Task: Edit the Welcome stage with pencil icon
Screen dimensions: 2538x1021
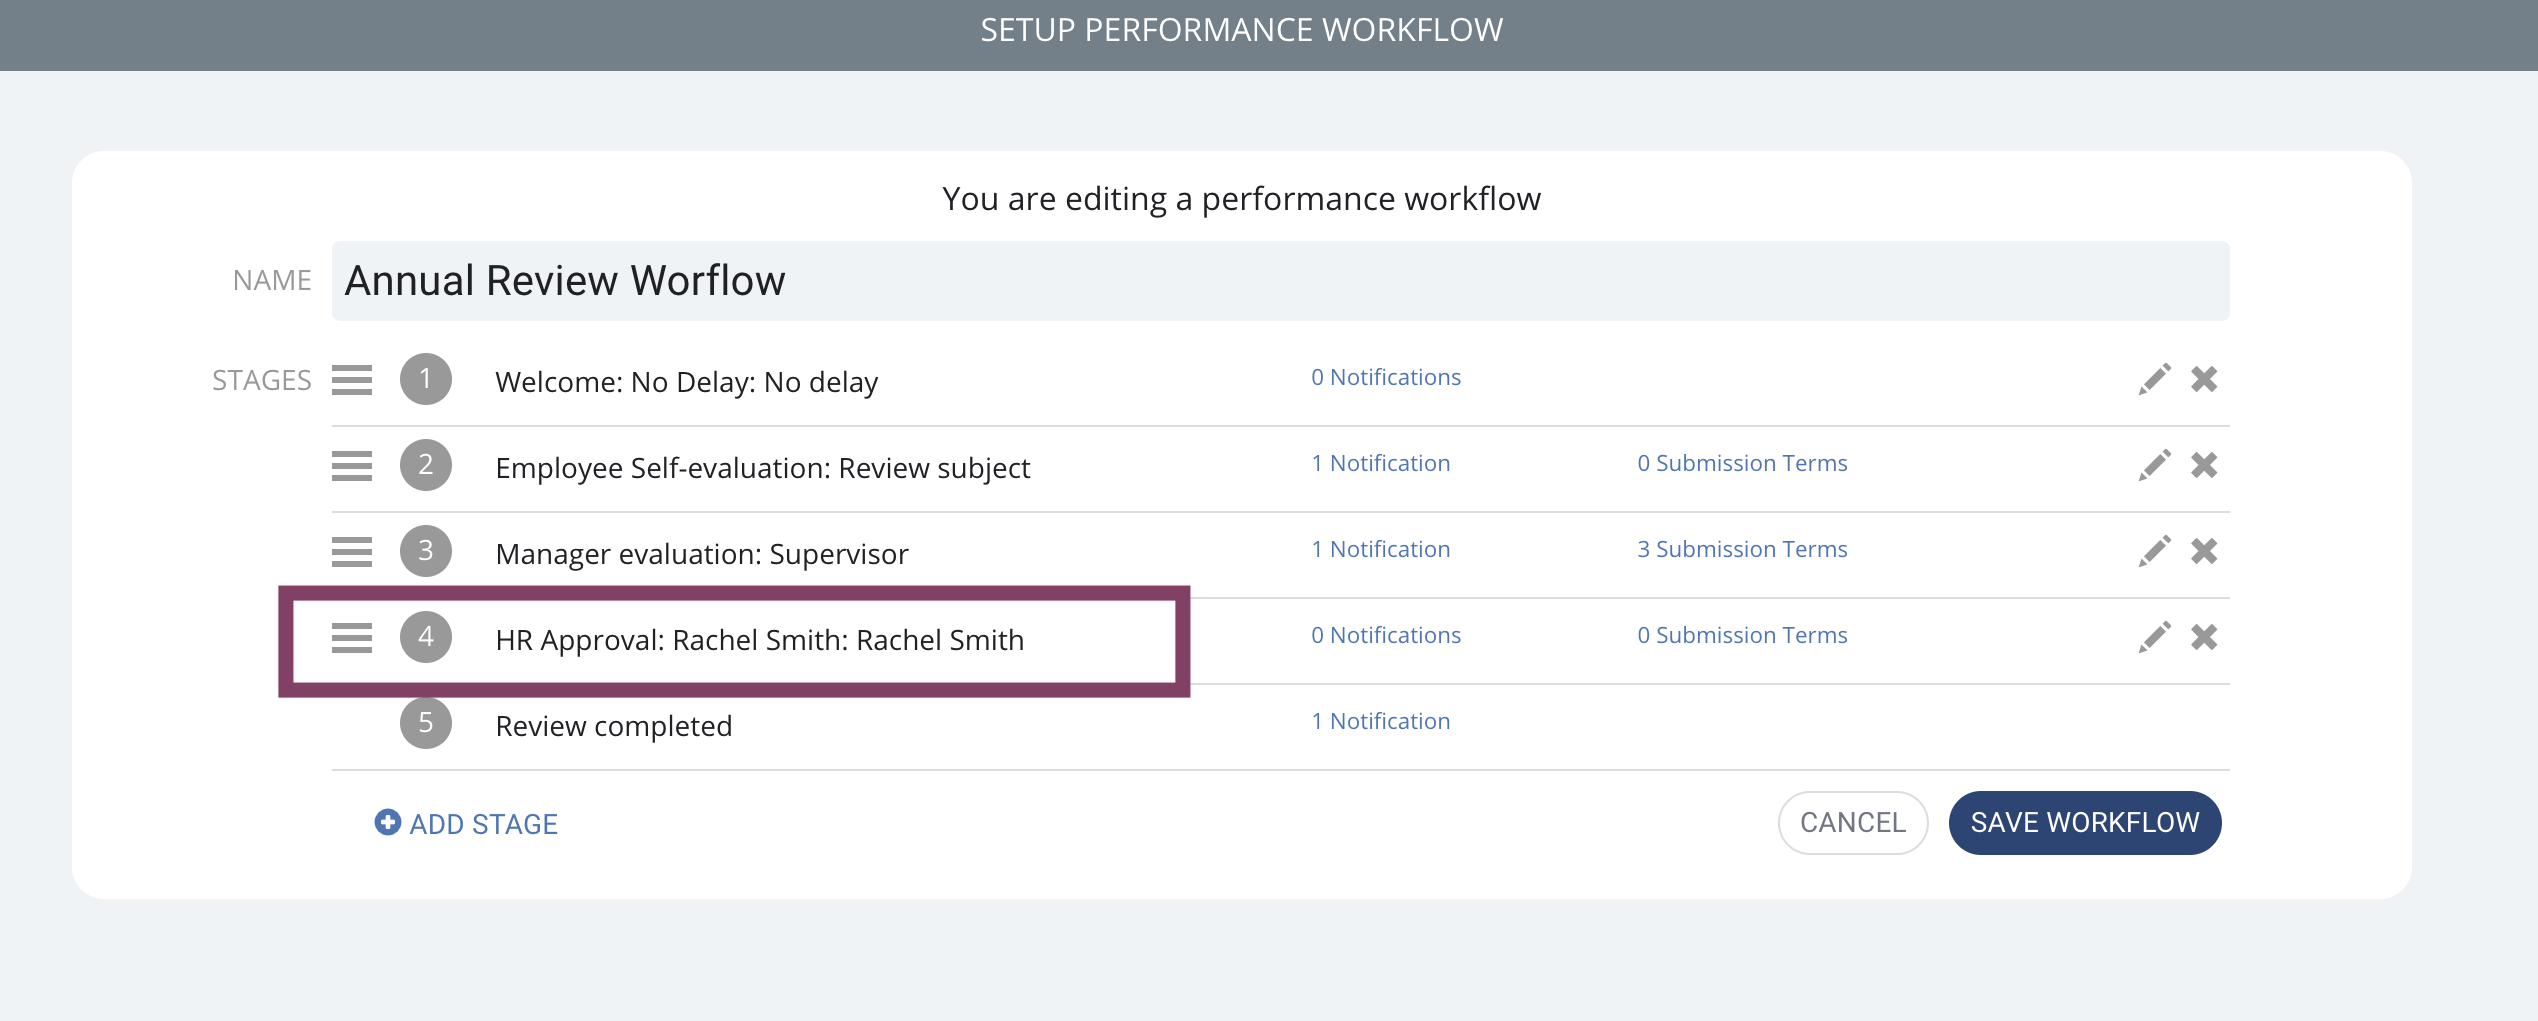Action: coord(2155,379)
